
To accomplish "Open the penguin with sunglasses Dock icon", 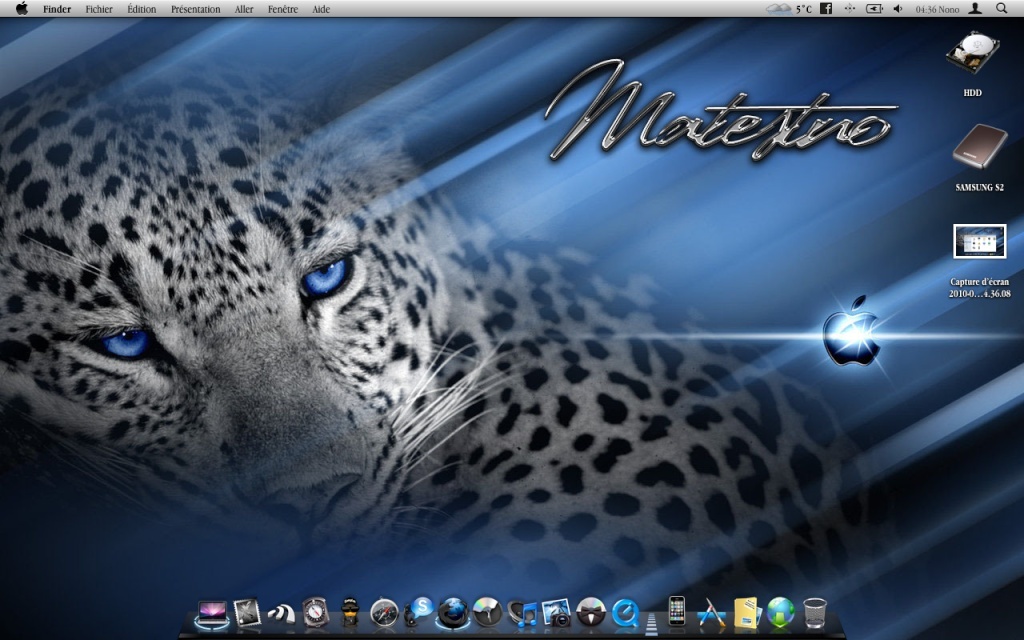I will (x=350, y=613).
